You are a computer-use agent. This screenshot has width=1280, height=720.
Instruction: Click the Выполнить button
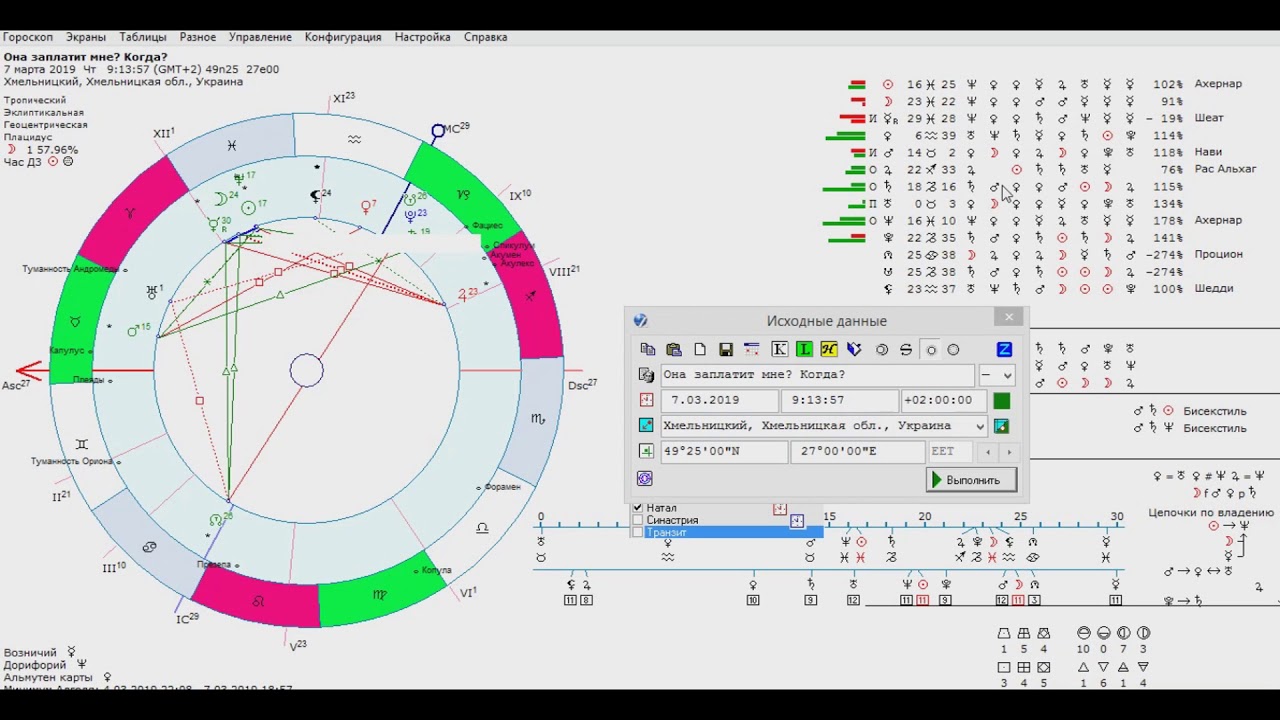pyautogui.click(x=971, y=480)
